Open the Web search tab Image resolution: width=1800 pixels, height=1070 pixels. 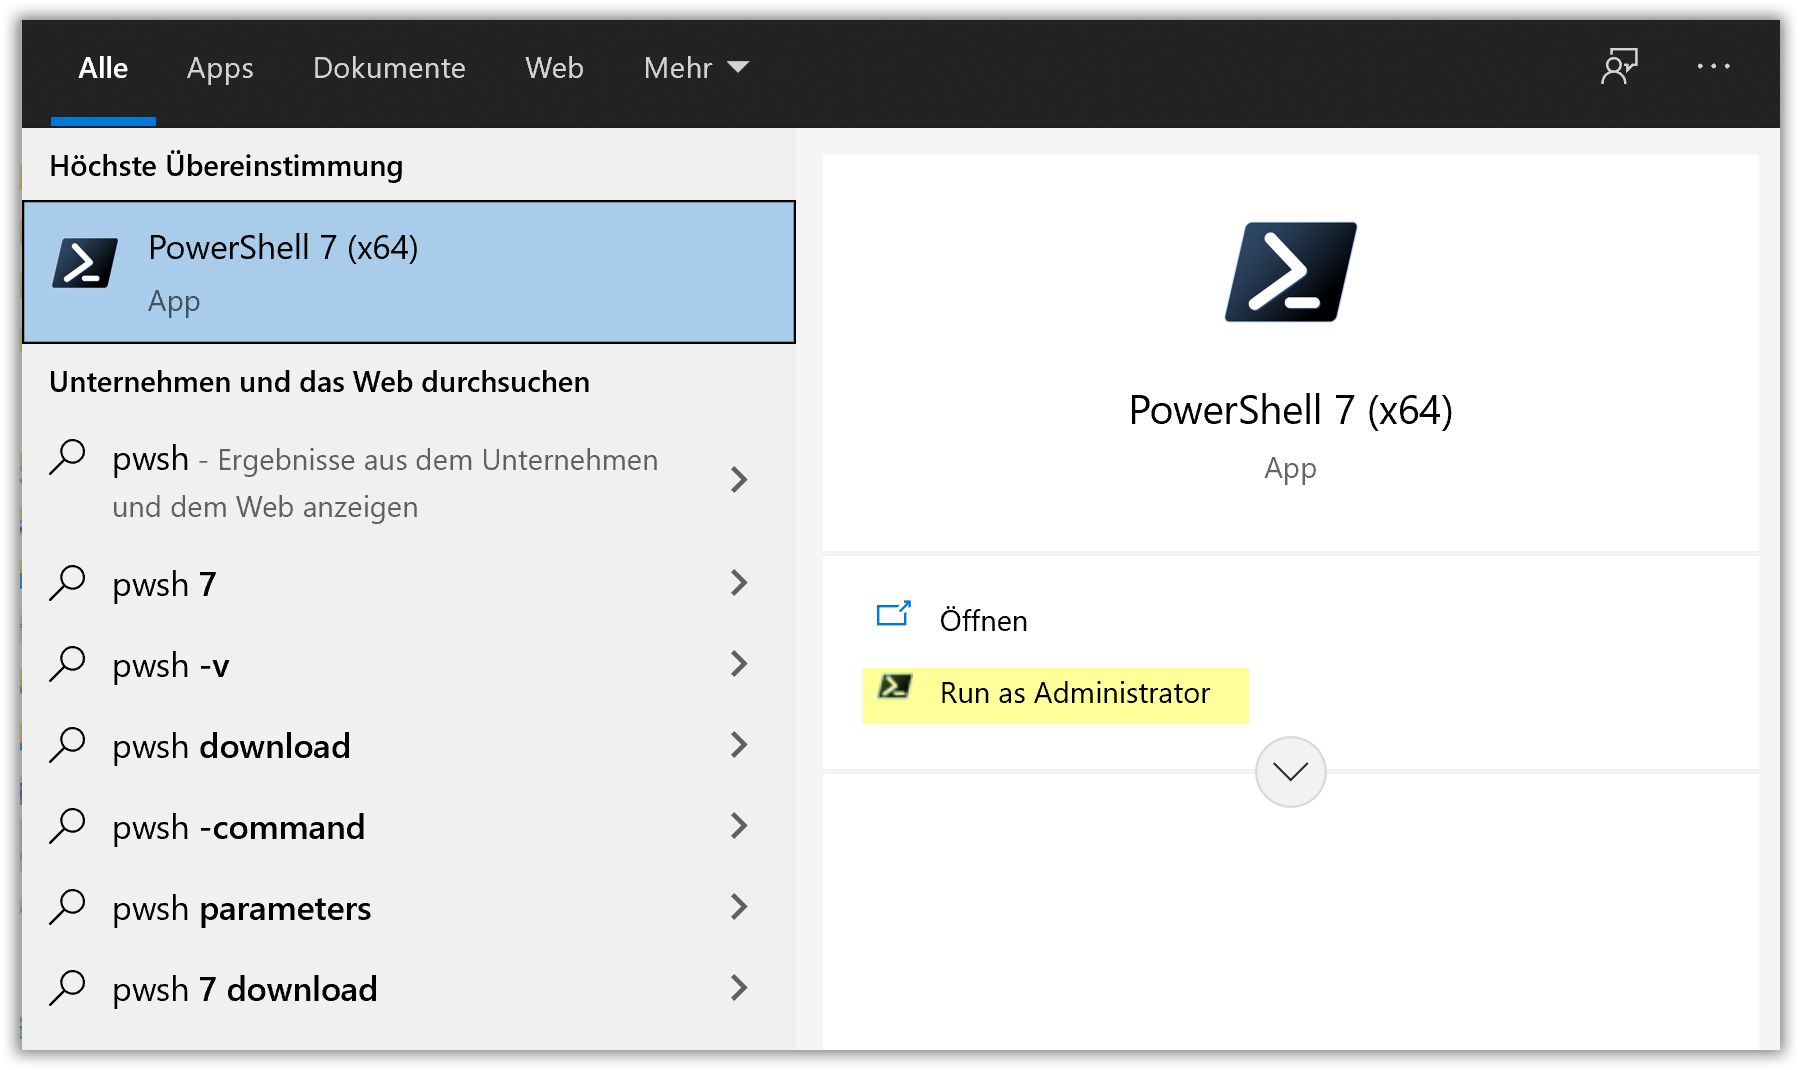pyautogui.click(x=554, y=68)
